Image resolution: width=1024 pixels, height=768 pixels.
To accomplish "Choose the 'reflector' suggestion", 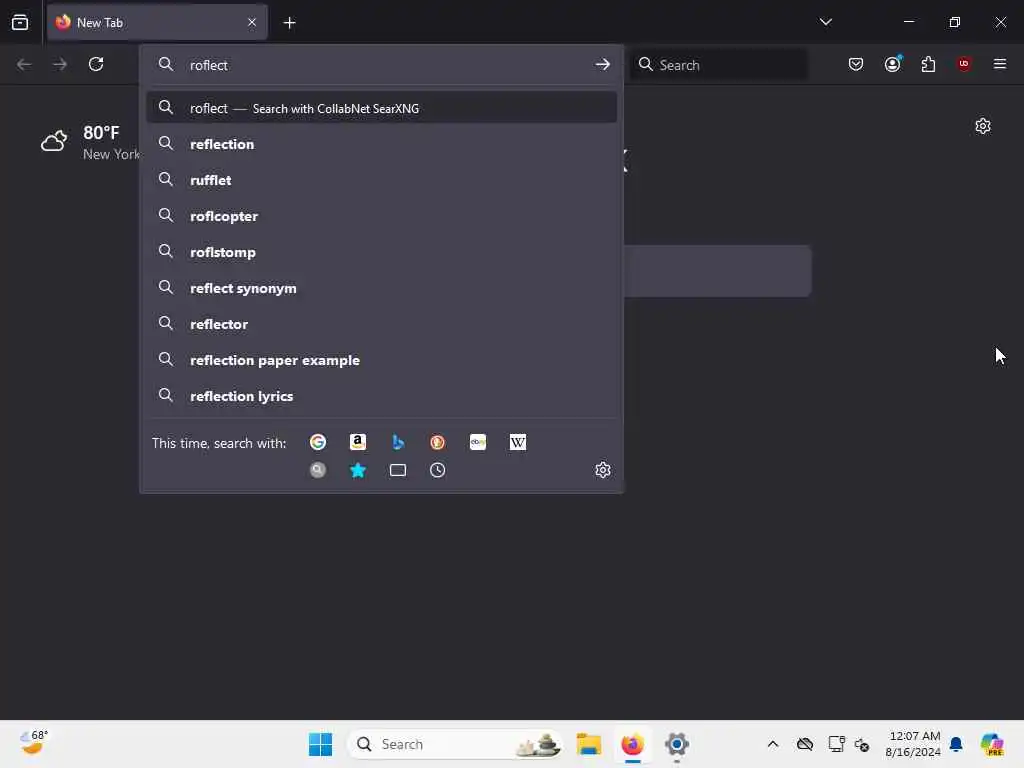I will 381,323.
